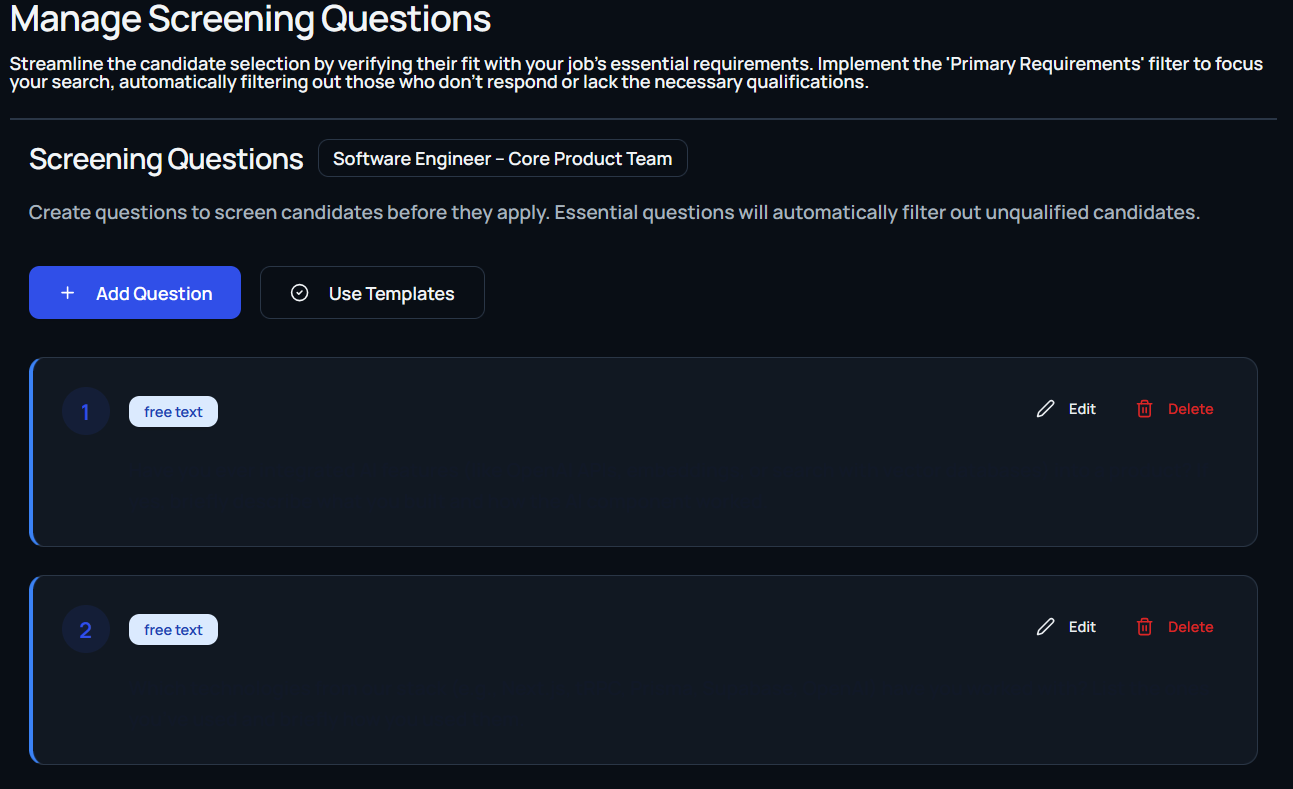Click the free text tag on question 2
Viewport: 1293px width, 789px height.
tap(173, 630)
